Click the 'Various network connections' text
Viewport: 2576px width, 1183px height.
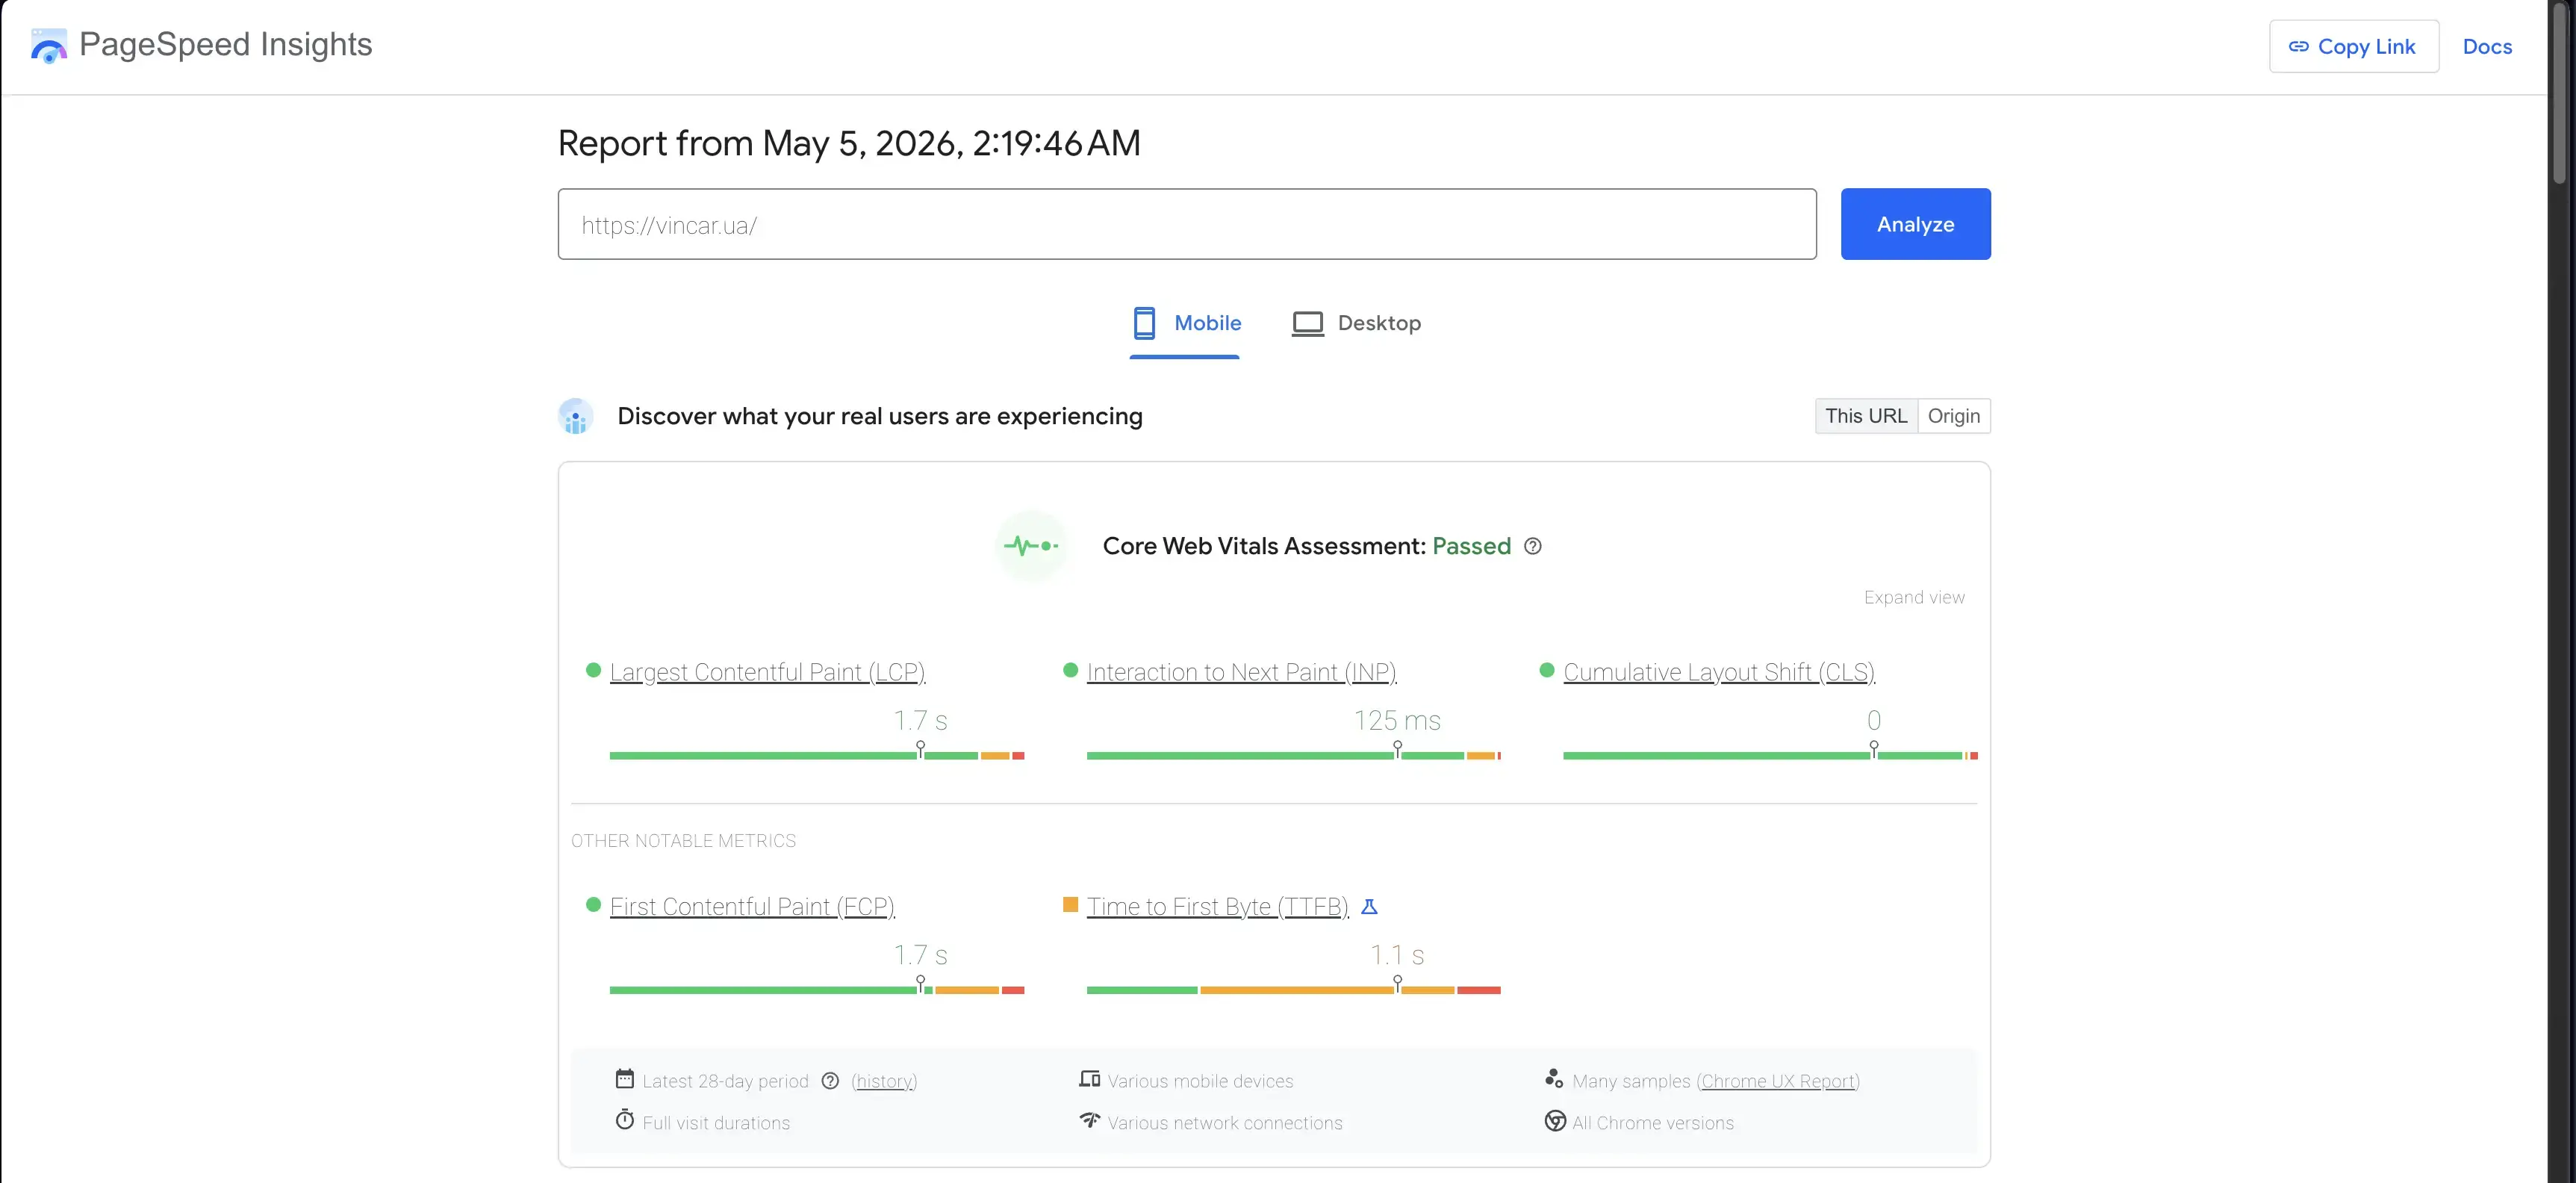(1225, 1123)
